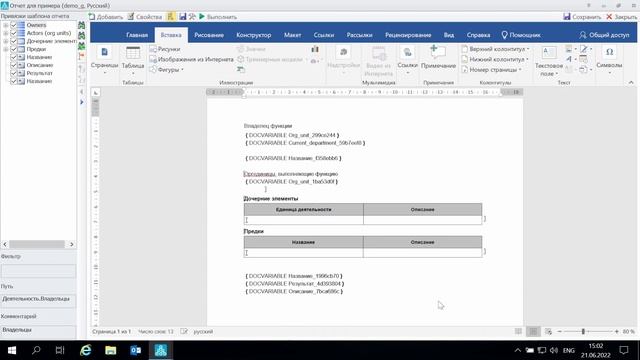Open the Верхний колонтитул dropdown
This screenshot has width=640, height=360.
pos(495,49)
